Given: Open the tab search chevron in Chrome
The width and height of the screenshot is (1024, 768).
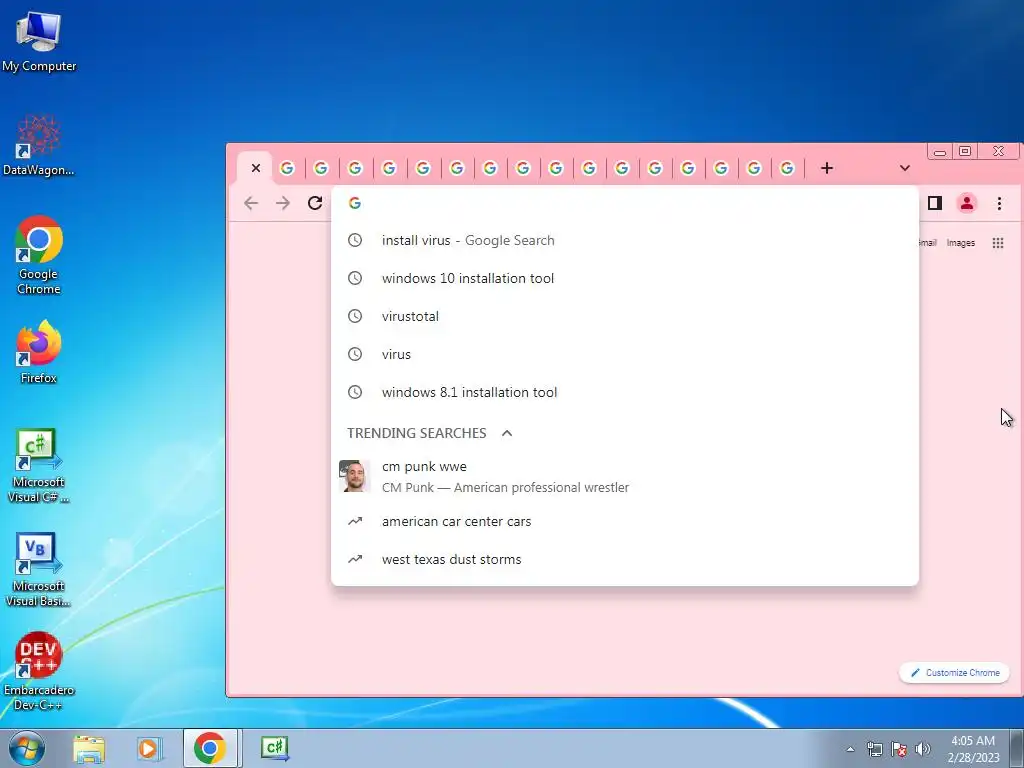Looking at the screenshot, I should point(904,168).
